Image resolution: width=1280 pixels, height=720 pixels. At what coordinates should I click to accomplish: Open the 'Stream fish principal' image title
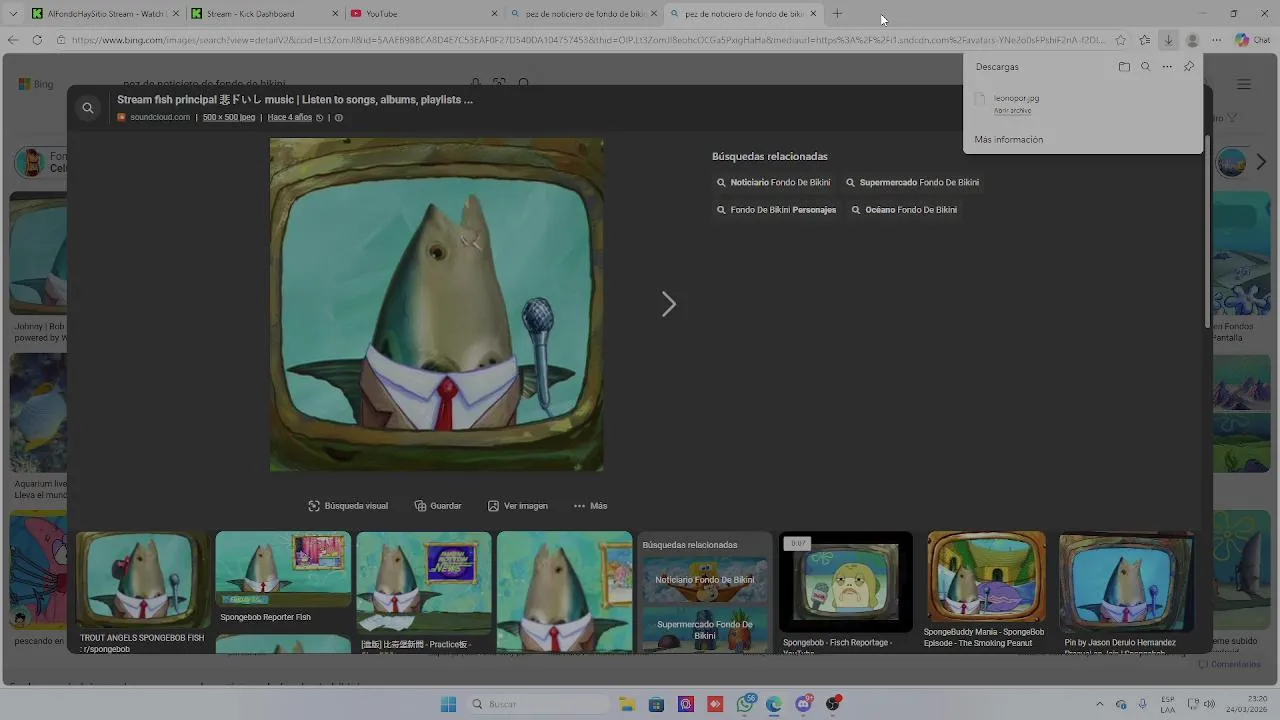pyautogui.click(x=295, y=100)
